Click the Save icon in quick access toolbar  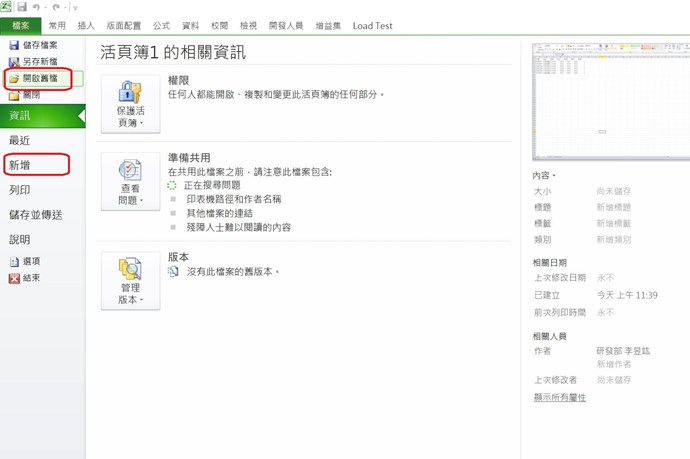(x=22, y=7)
